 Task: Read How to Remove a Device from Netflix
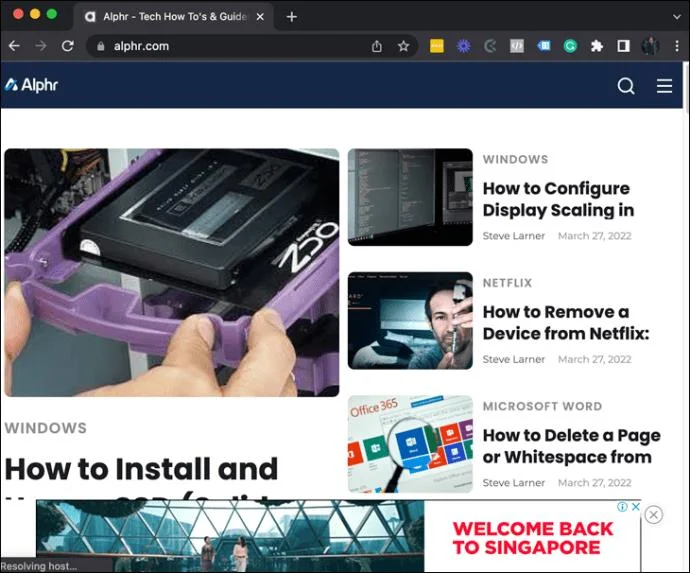click(x=566, y=323)
